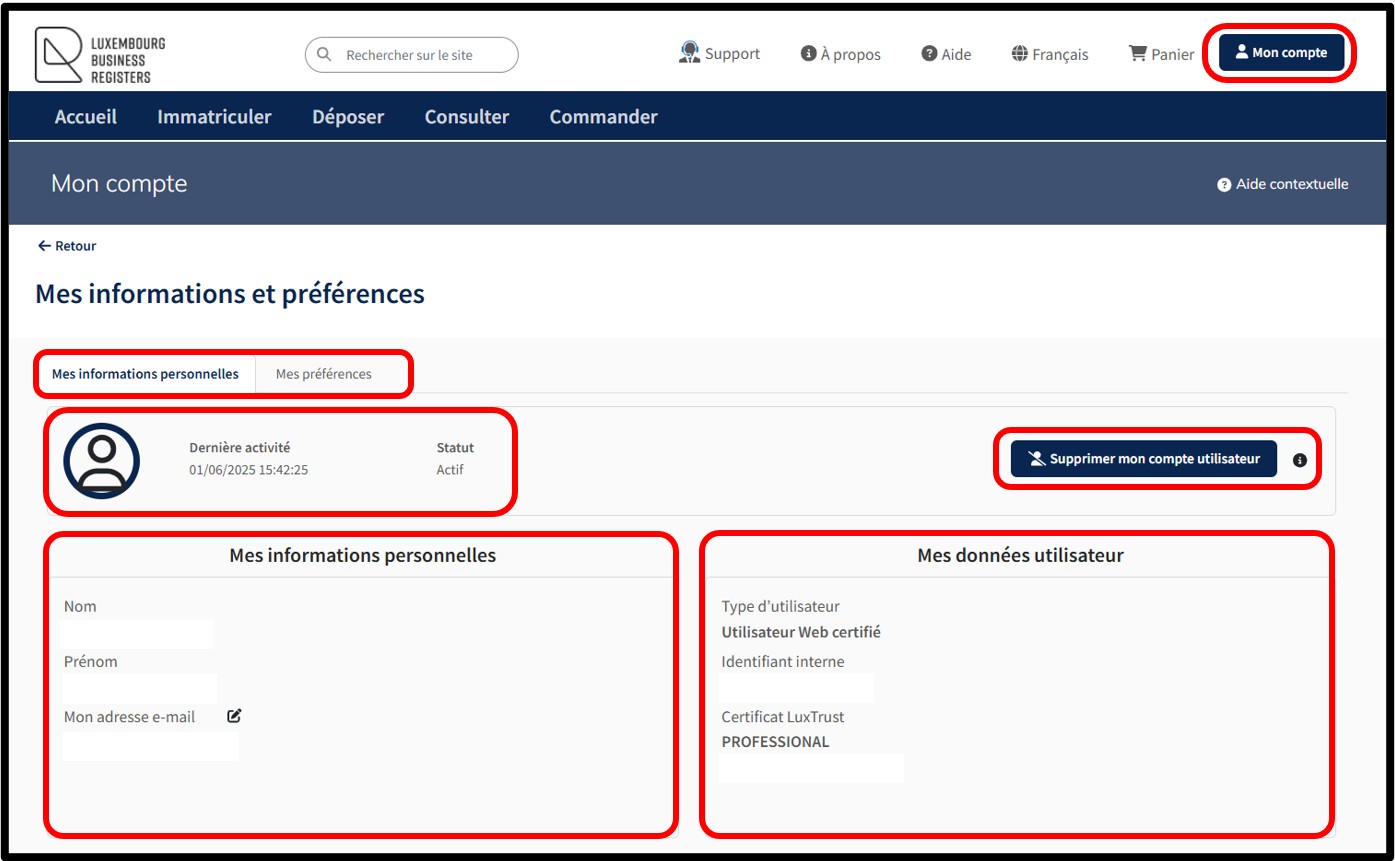Open the Immatriculer menu
This screenshot has height=861, width=1395.
214,117
